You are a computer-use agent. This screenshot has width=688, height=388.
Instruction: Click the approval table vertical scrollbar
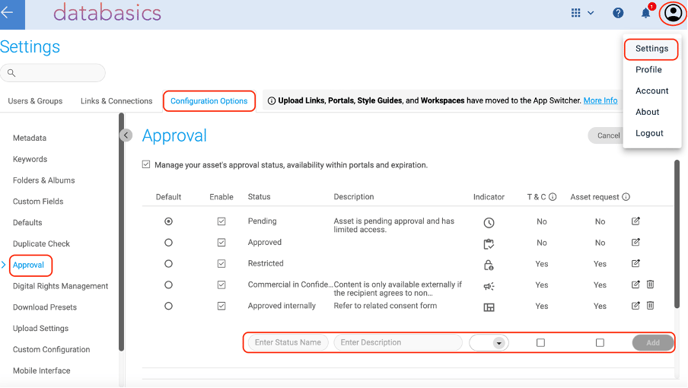coord(677,234)
